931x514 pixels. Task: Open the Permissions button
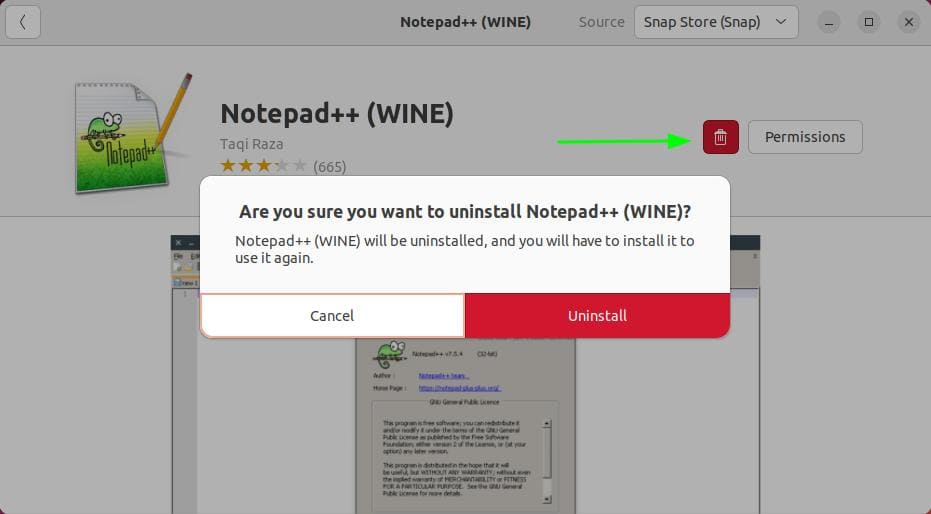pos(805,137)
